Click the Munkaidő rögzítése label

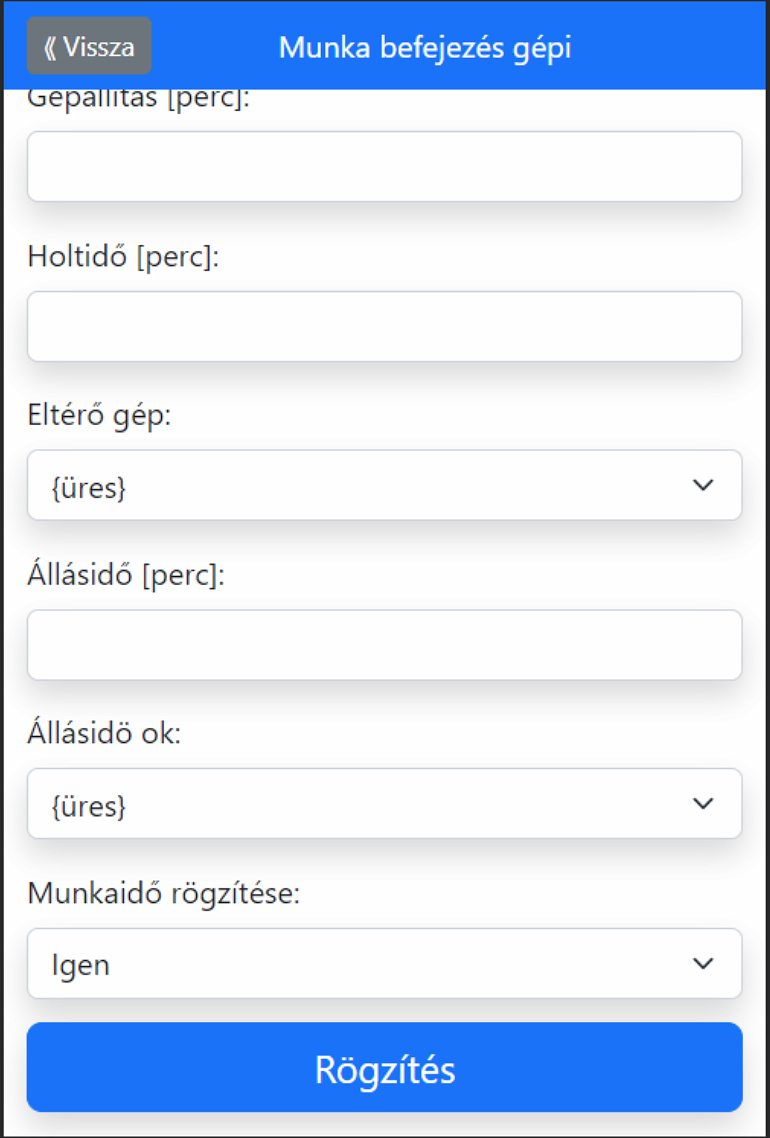coord(164,893)
